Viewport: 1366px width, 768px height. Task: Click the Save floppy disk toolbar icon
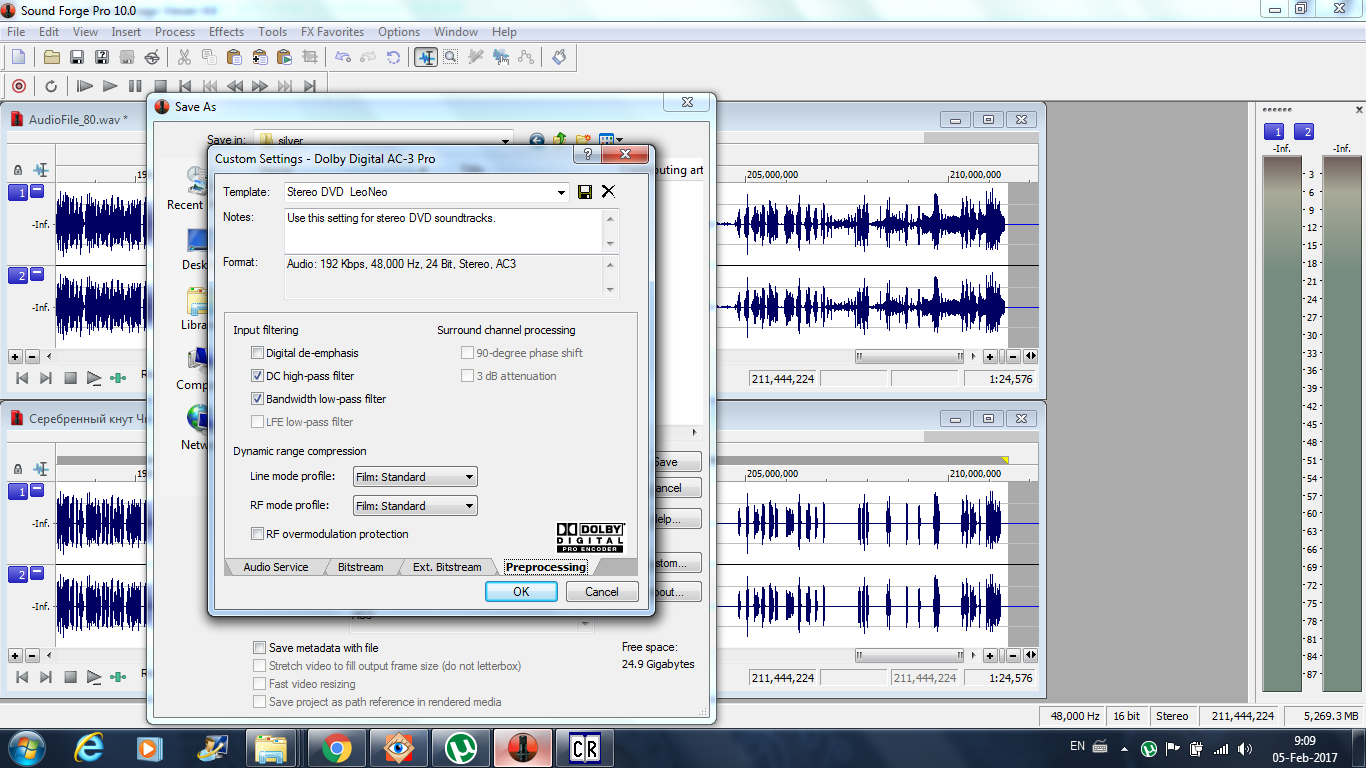(x=76, y=57)
